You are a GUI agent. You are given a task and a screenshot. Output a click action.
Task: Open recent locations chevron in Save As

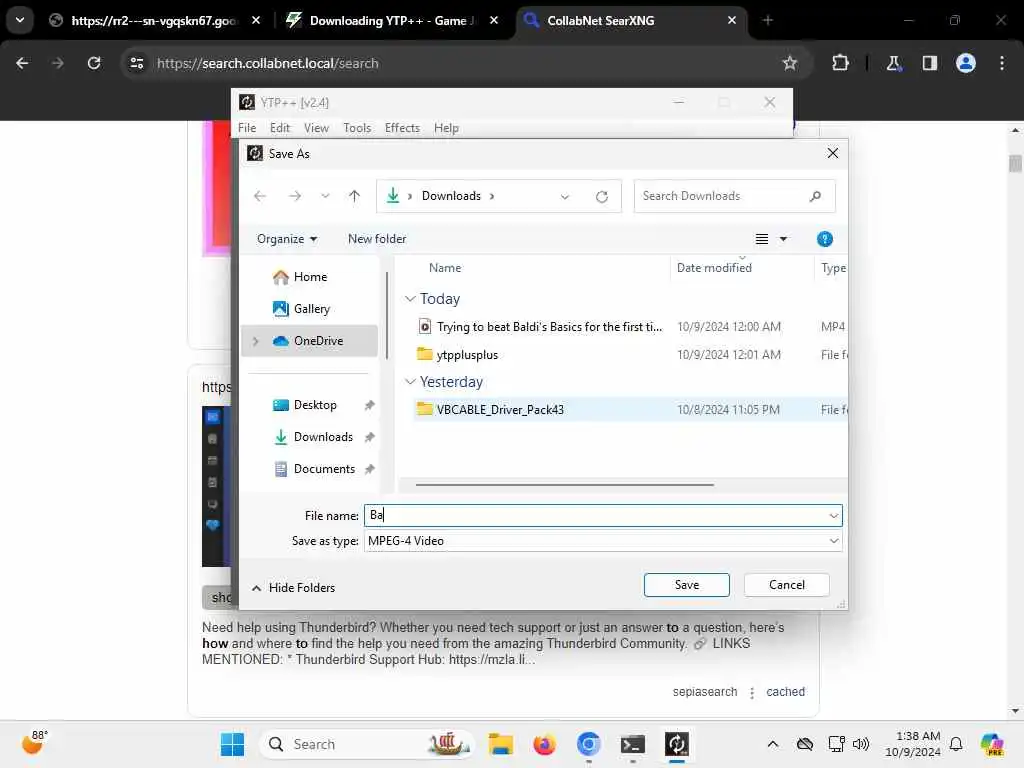click(325, 196)
